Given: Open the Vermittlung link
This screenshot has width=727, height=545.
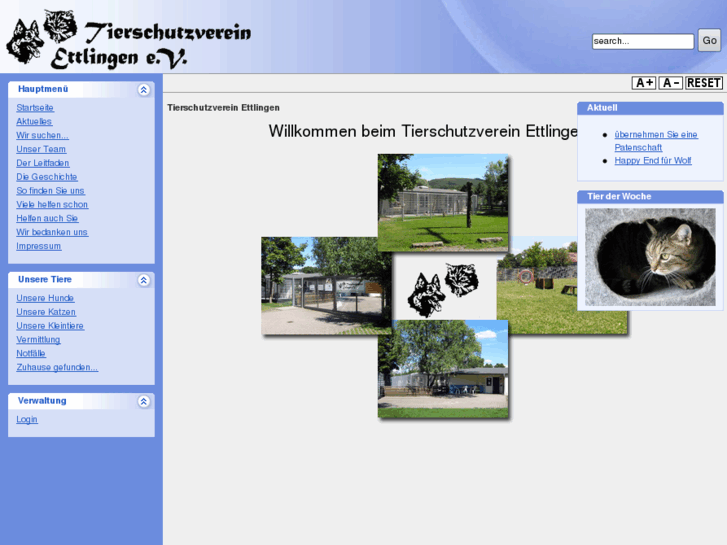Looking at the screenshot, I should pos(38,340).
